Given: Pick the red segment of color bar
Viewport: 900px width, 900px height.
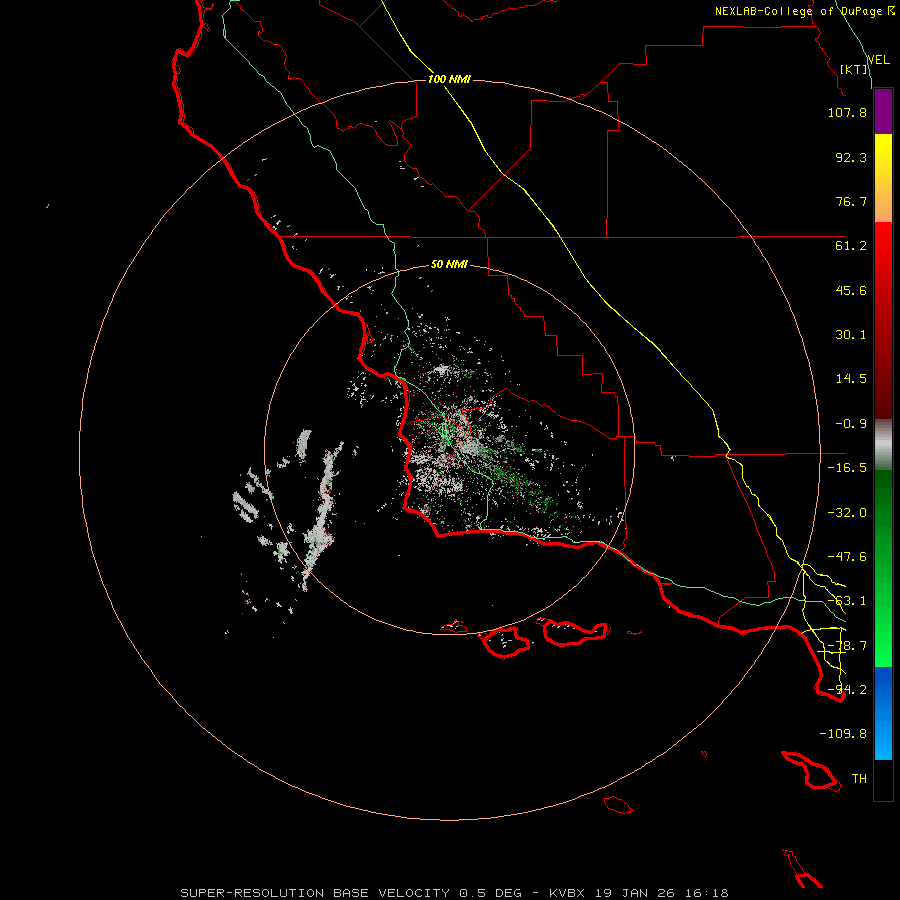Looking at the screenshot, I should [x=883, y=320].
